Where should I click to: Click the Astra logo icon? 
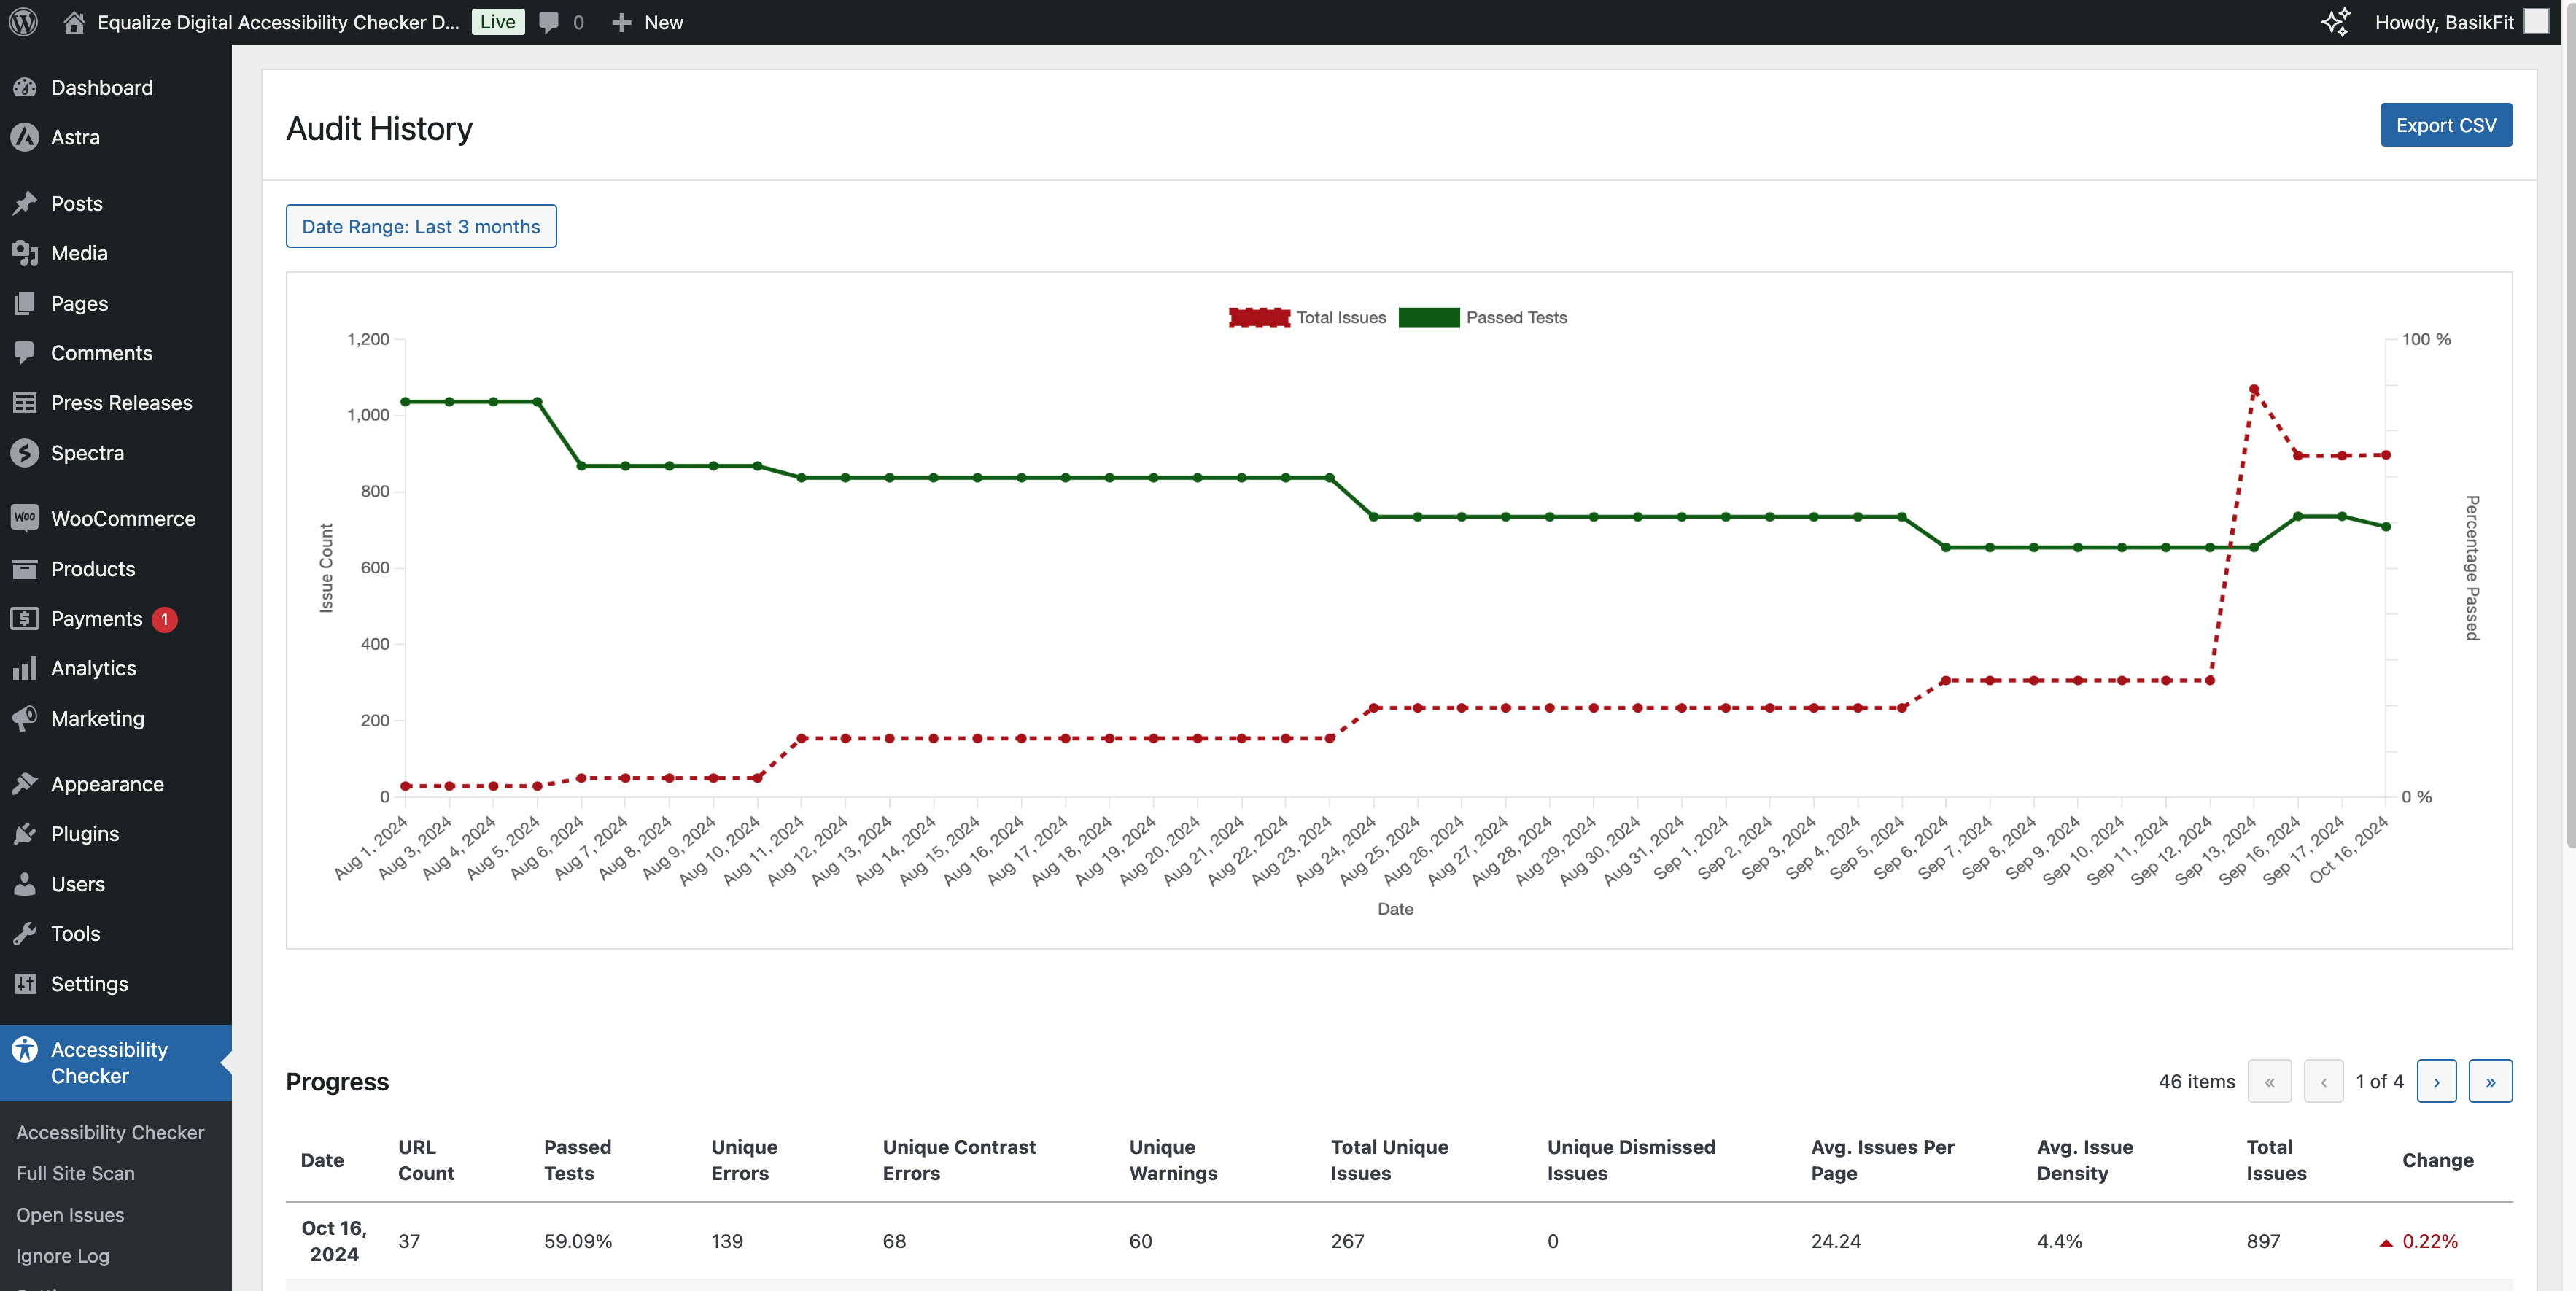[25, 137]
